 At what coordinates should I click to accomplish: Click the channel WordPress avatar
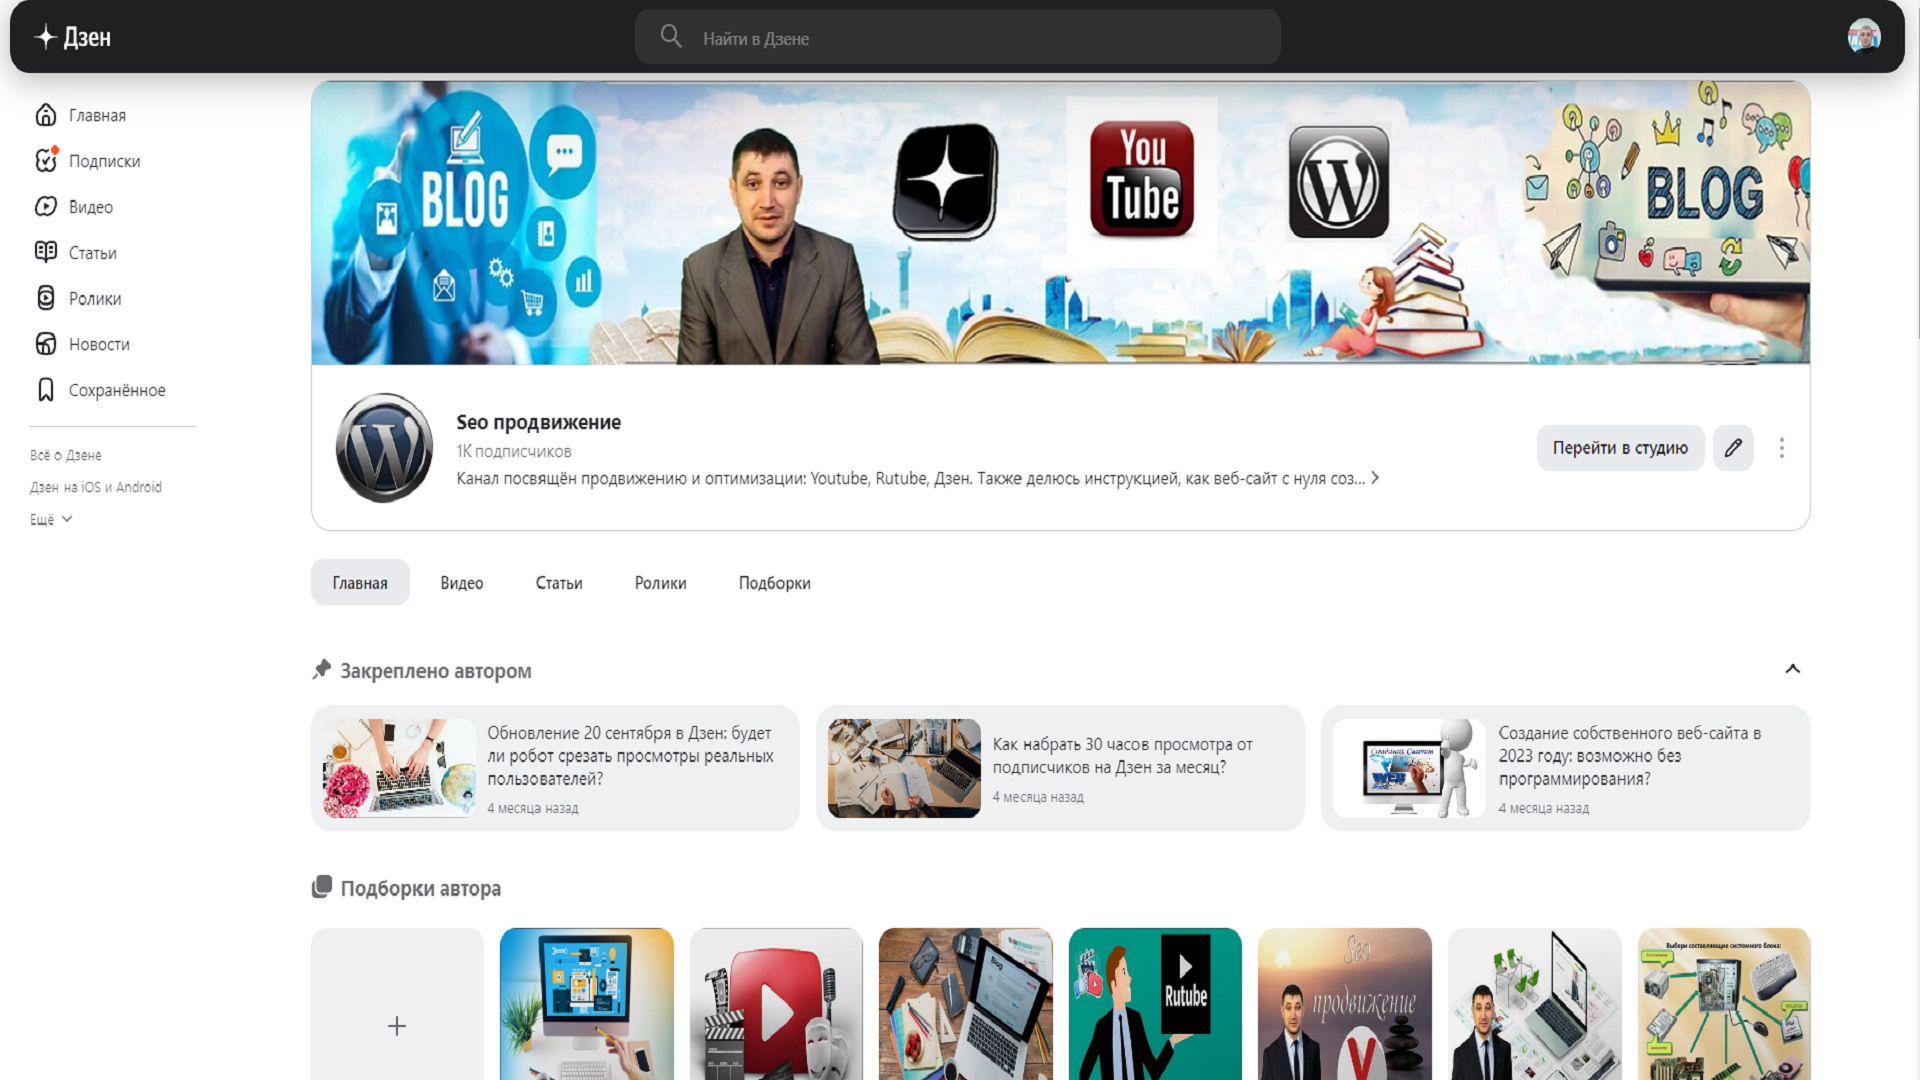tap(384, 448)
